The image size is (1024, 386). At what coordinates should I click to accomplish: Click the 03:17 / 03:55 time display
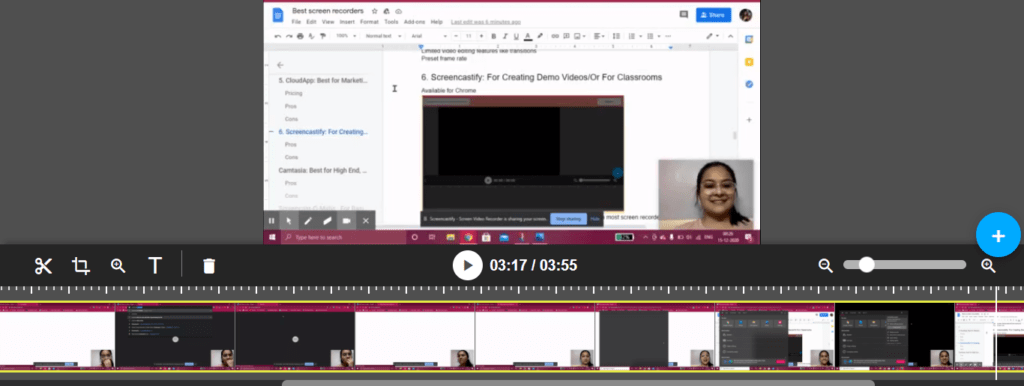[x=534, y=266]
